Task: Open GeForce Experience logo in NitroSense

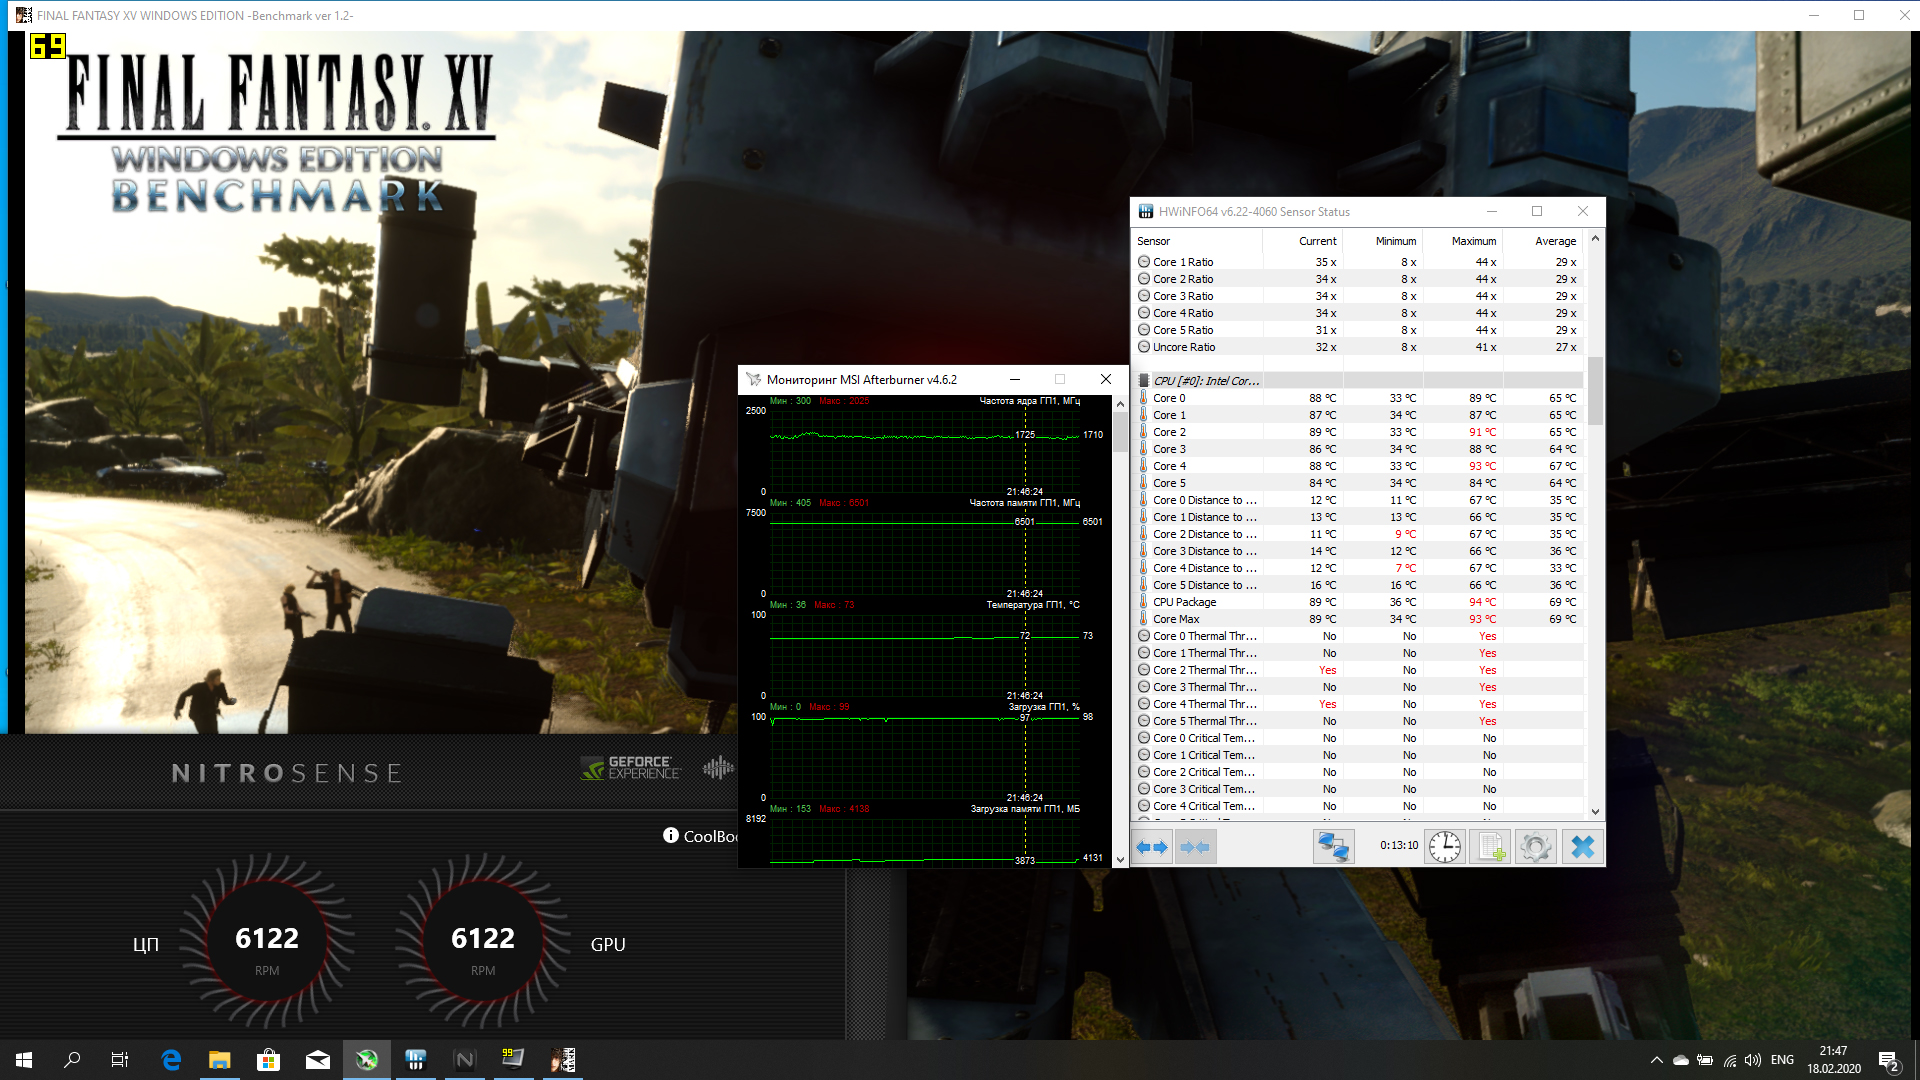Action: click(631, 768)
